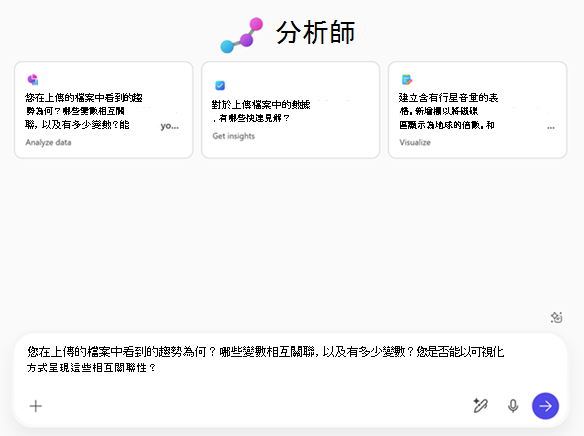The width and height of the screenshot is (584, 436).
Task: Open the Visualize suggestion card
Action: (x=477, y=110)
